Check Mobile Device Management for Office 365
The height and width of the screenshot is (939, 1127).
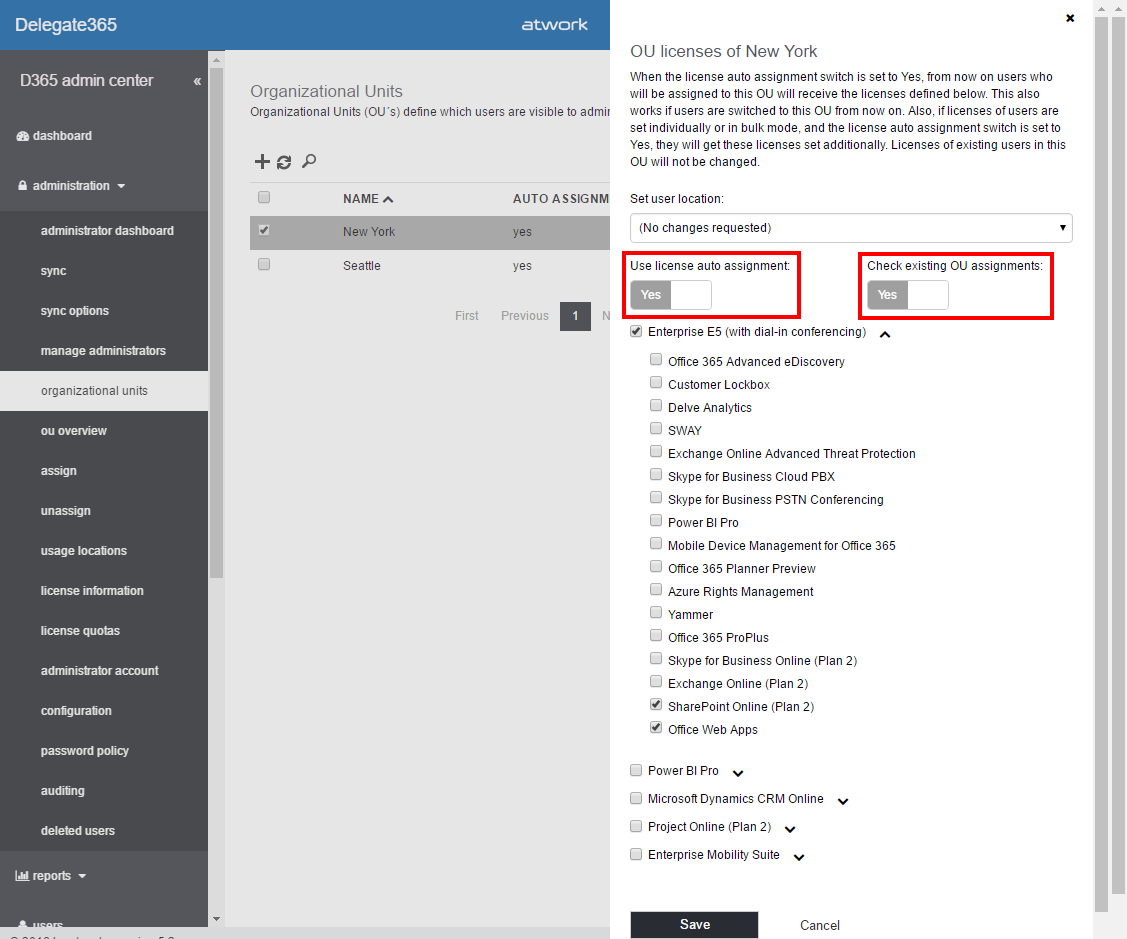(656, 544)
